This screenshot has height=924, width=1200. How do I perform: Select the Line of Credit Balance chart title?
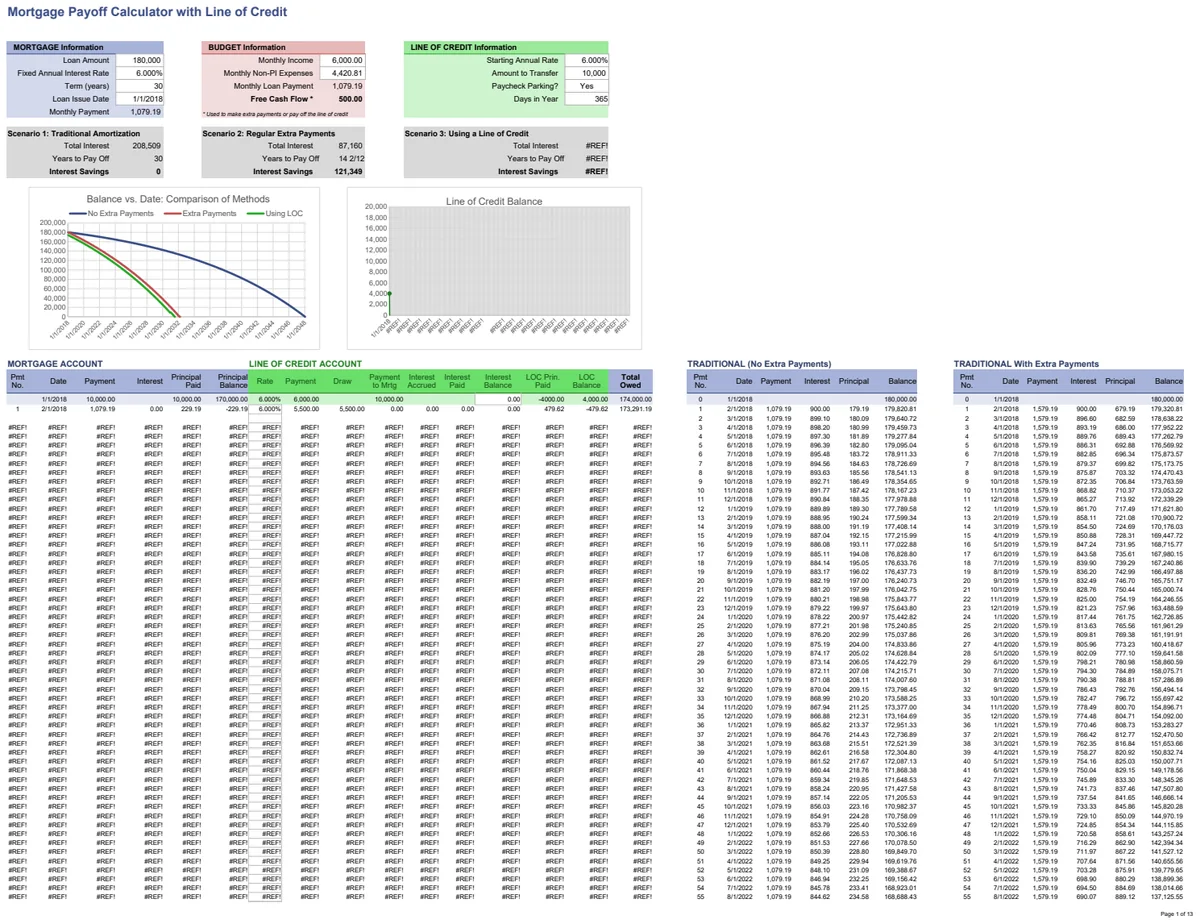[496, 202]
